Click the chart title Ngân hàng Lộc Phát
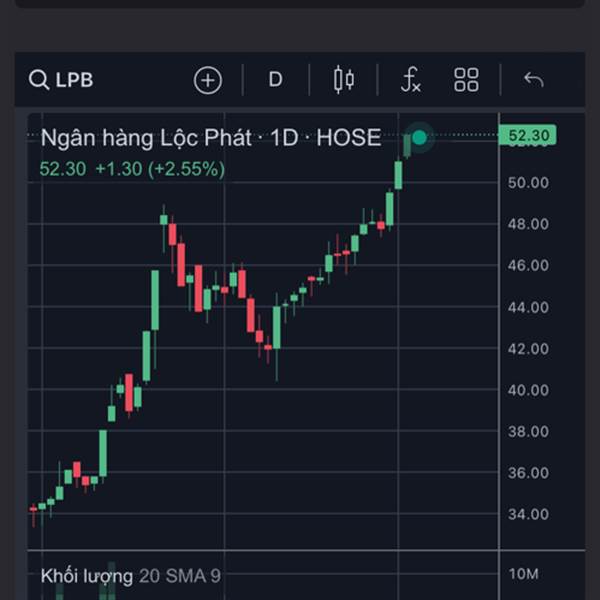 (146, 137)
